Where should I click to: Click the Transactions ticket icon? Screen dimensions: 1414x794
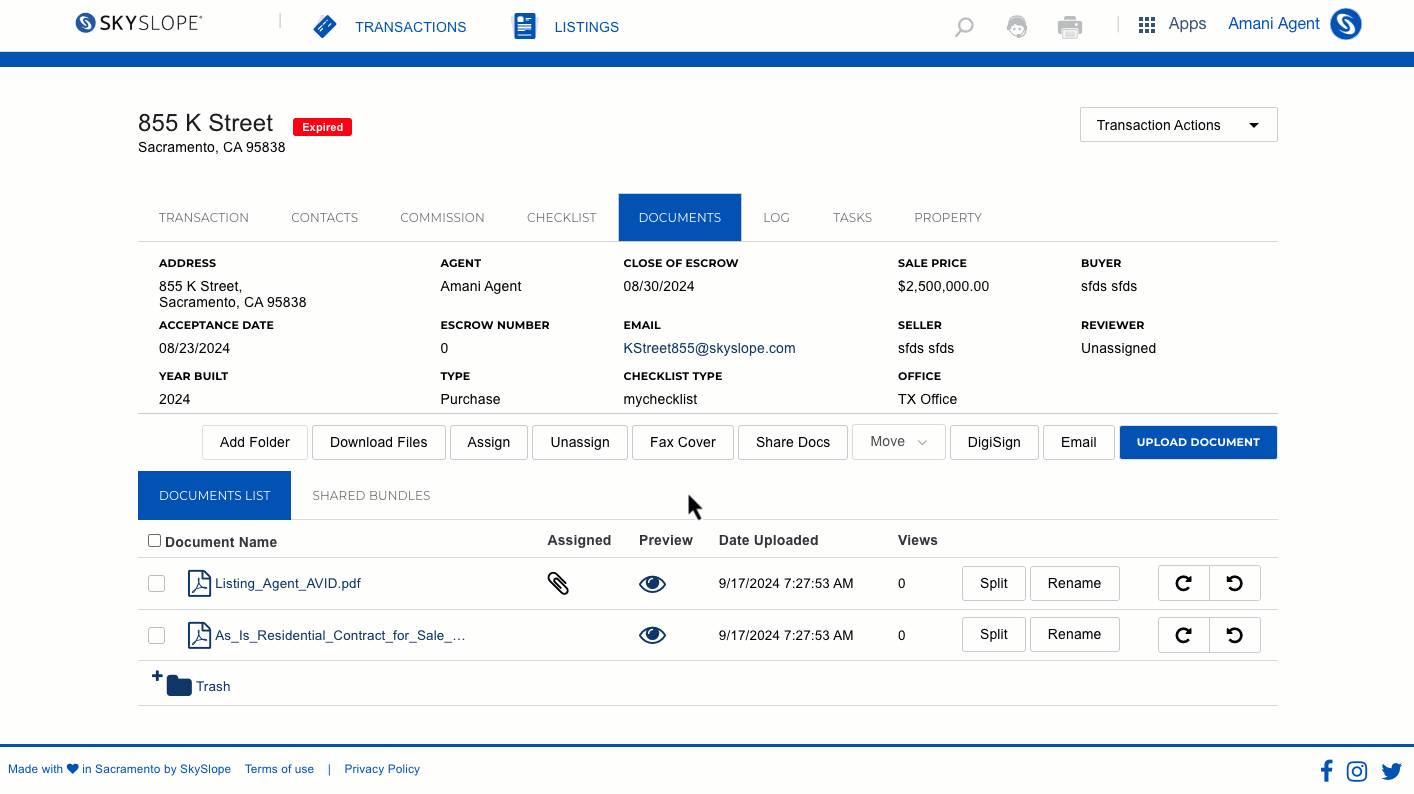(325, 26)
